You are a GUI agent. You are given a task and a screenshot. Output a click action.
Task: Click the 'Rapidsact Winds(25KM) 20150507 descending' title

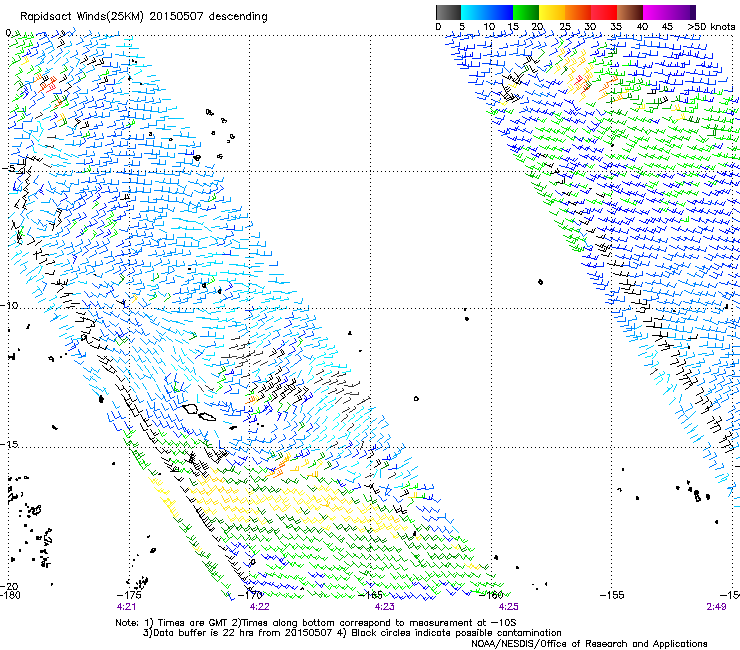click(143, 17)
